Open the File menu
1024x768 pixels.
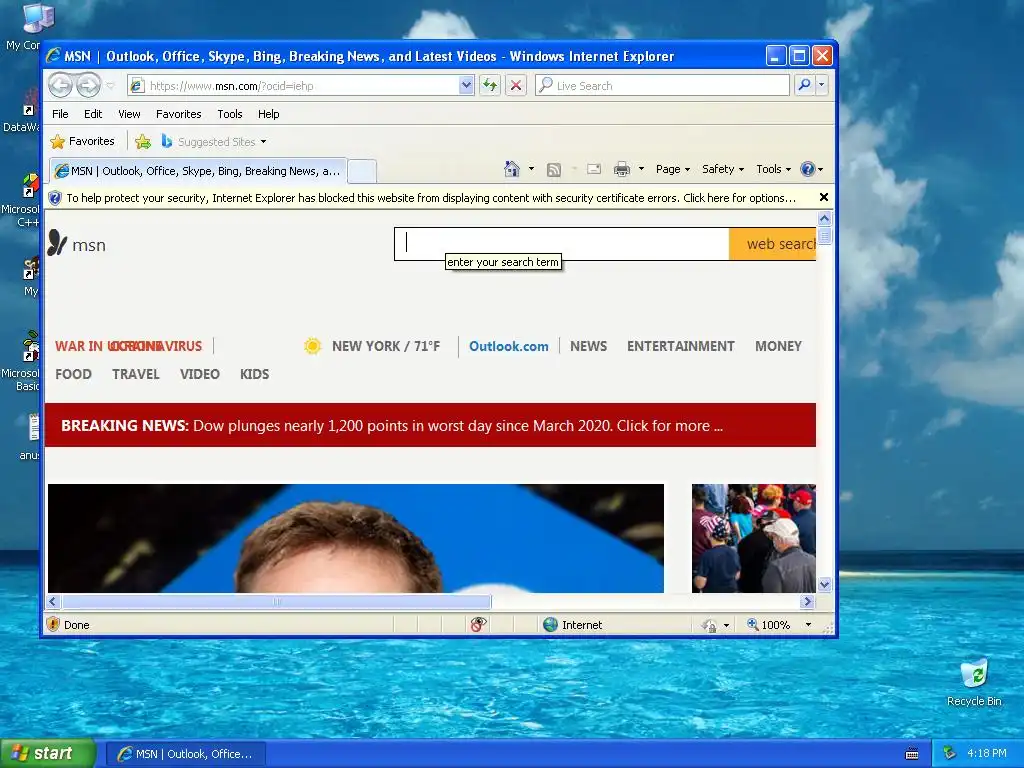pos(60,114)
